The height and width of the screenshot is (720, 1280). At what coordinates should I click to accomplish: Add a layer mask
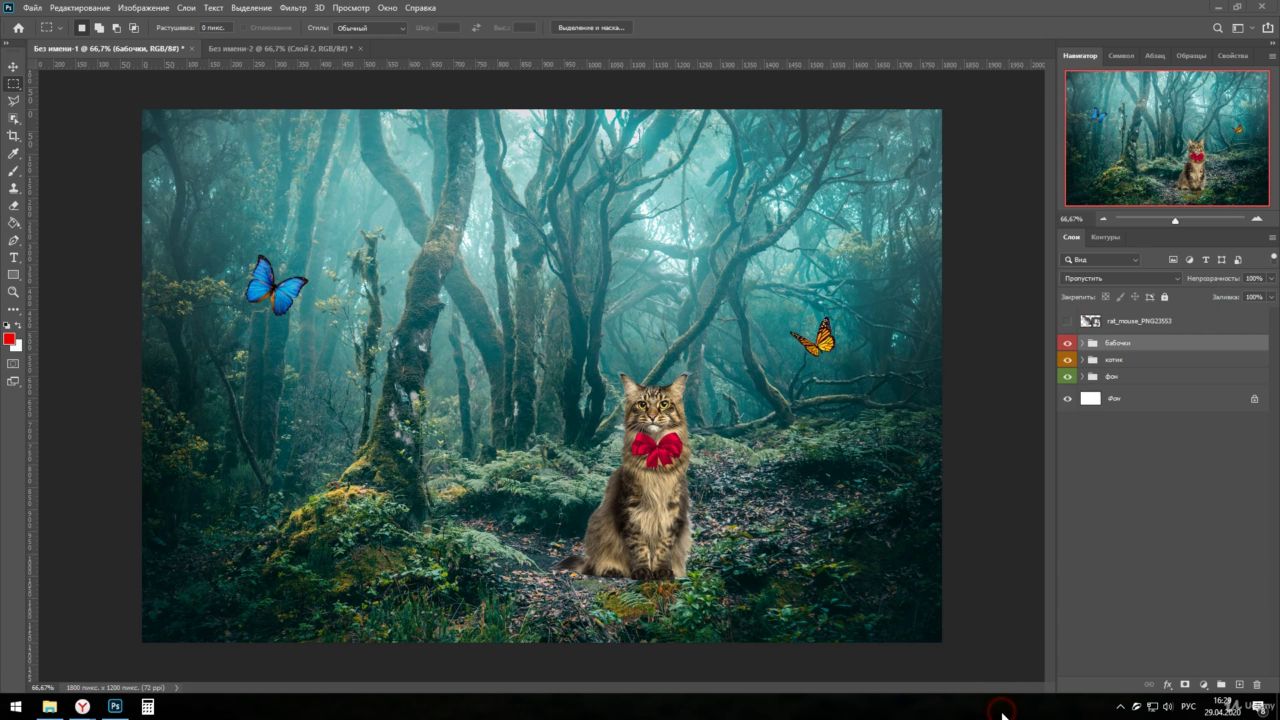(1185, 685)
